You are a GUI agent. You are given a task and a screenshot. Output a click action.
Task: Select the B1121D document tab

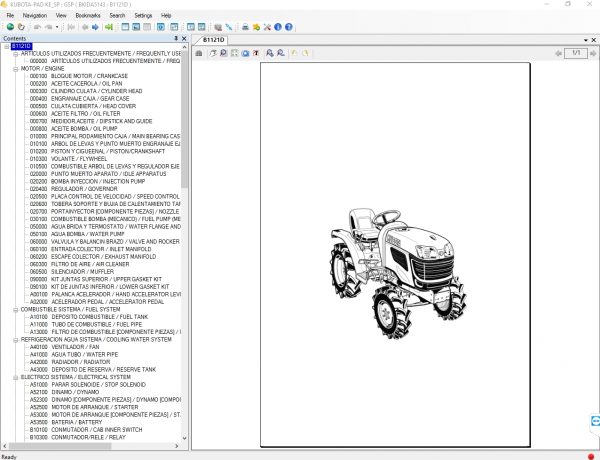coord(212,39)
